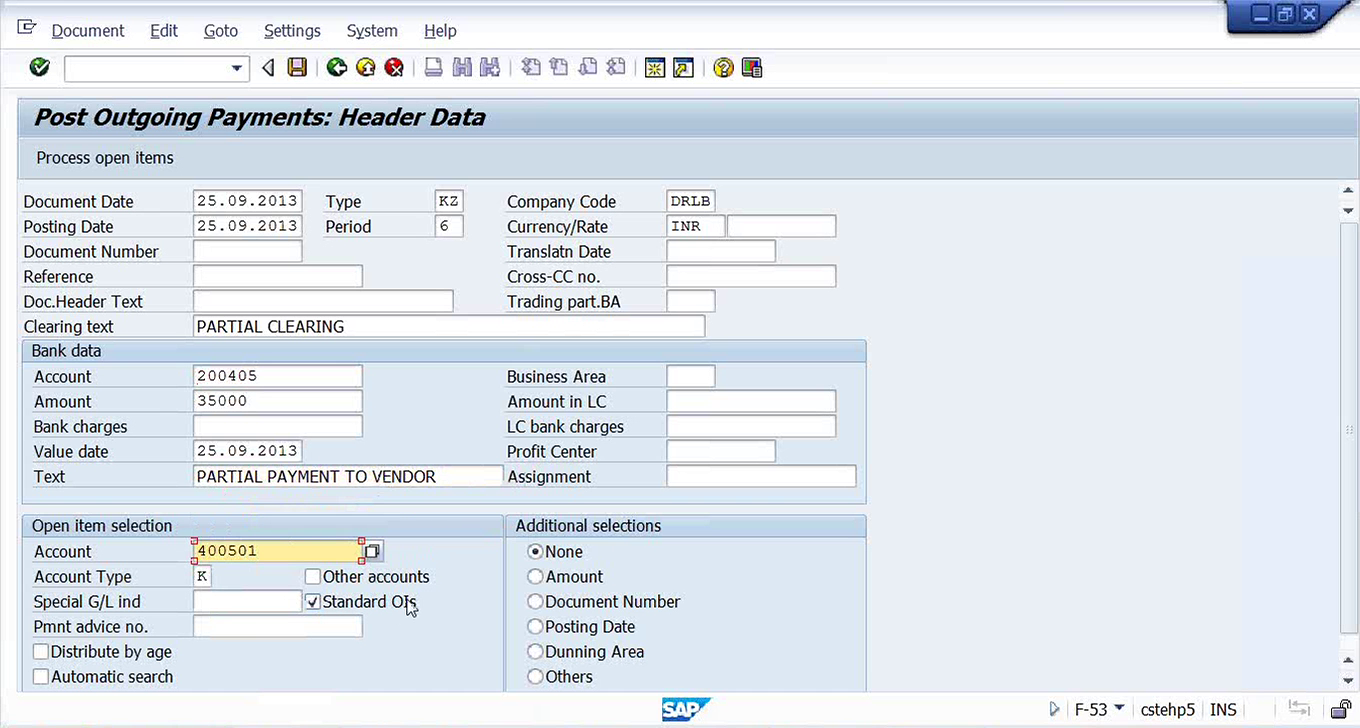Open the Edit menu
Viewport: 1360px width, 728px height.
164,31
